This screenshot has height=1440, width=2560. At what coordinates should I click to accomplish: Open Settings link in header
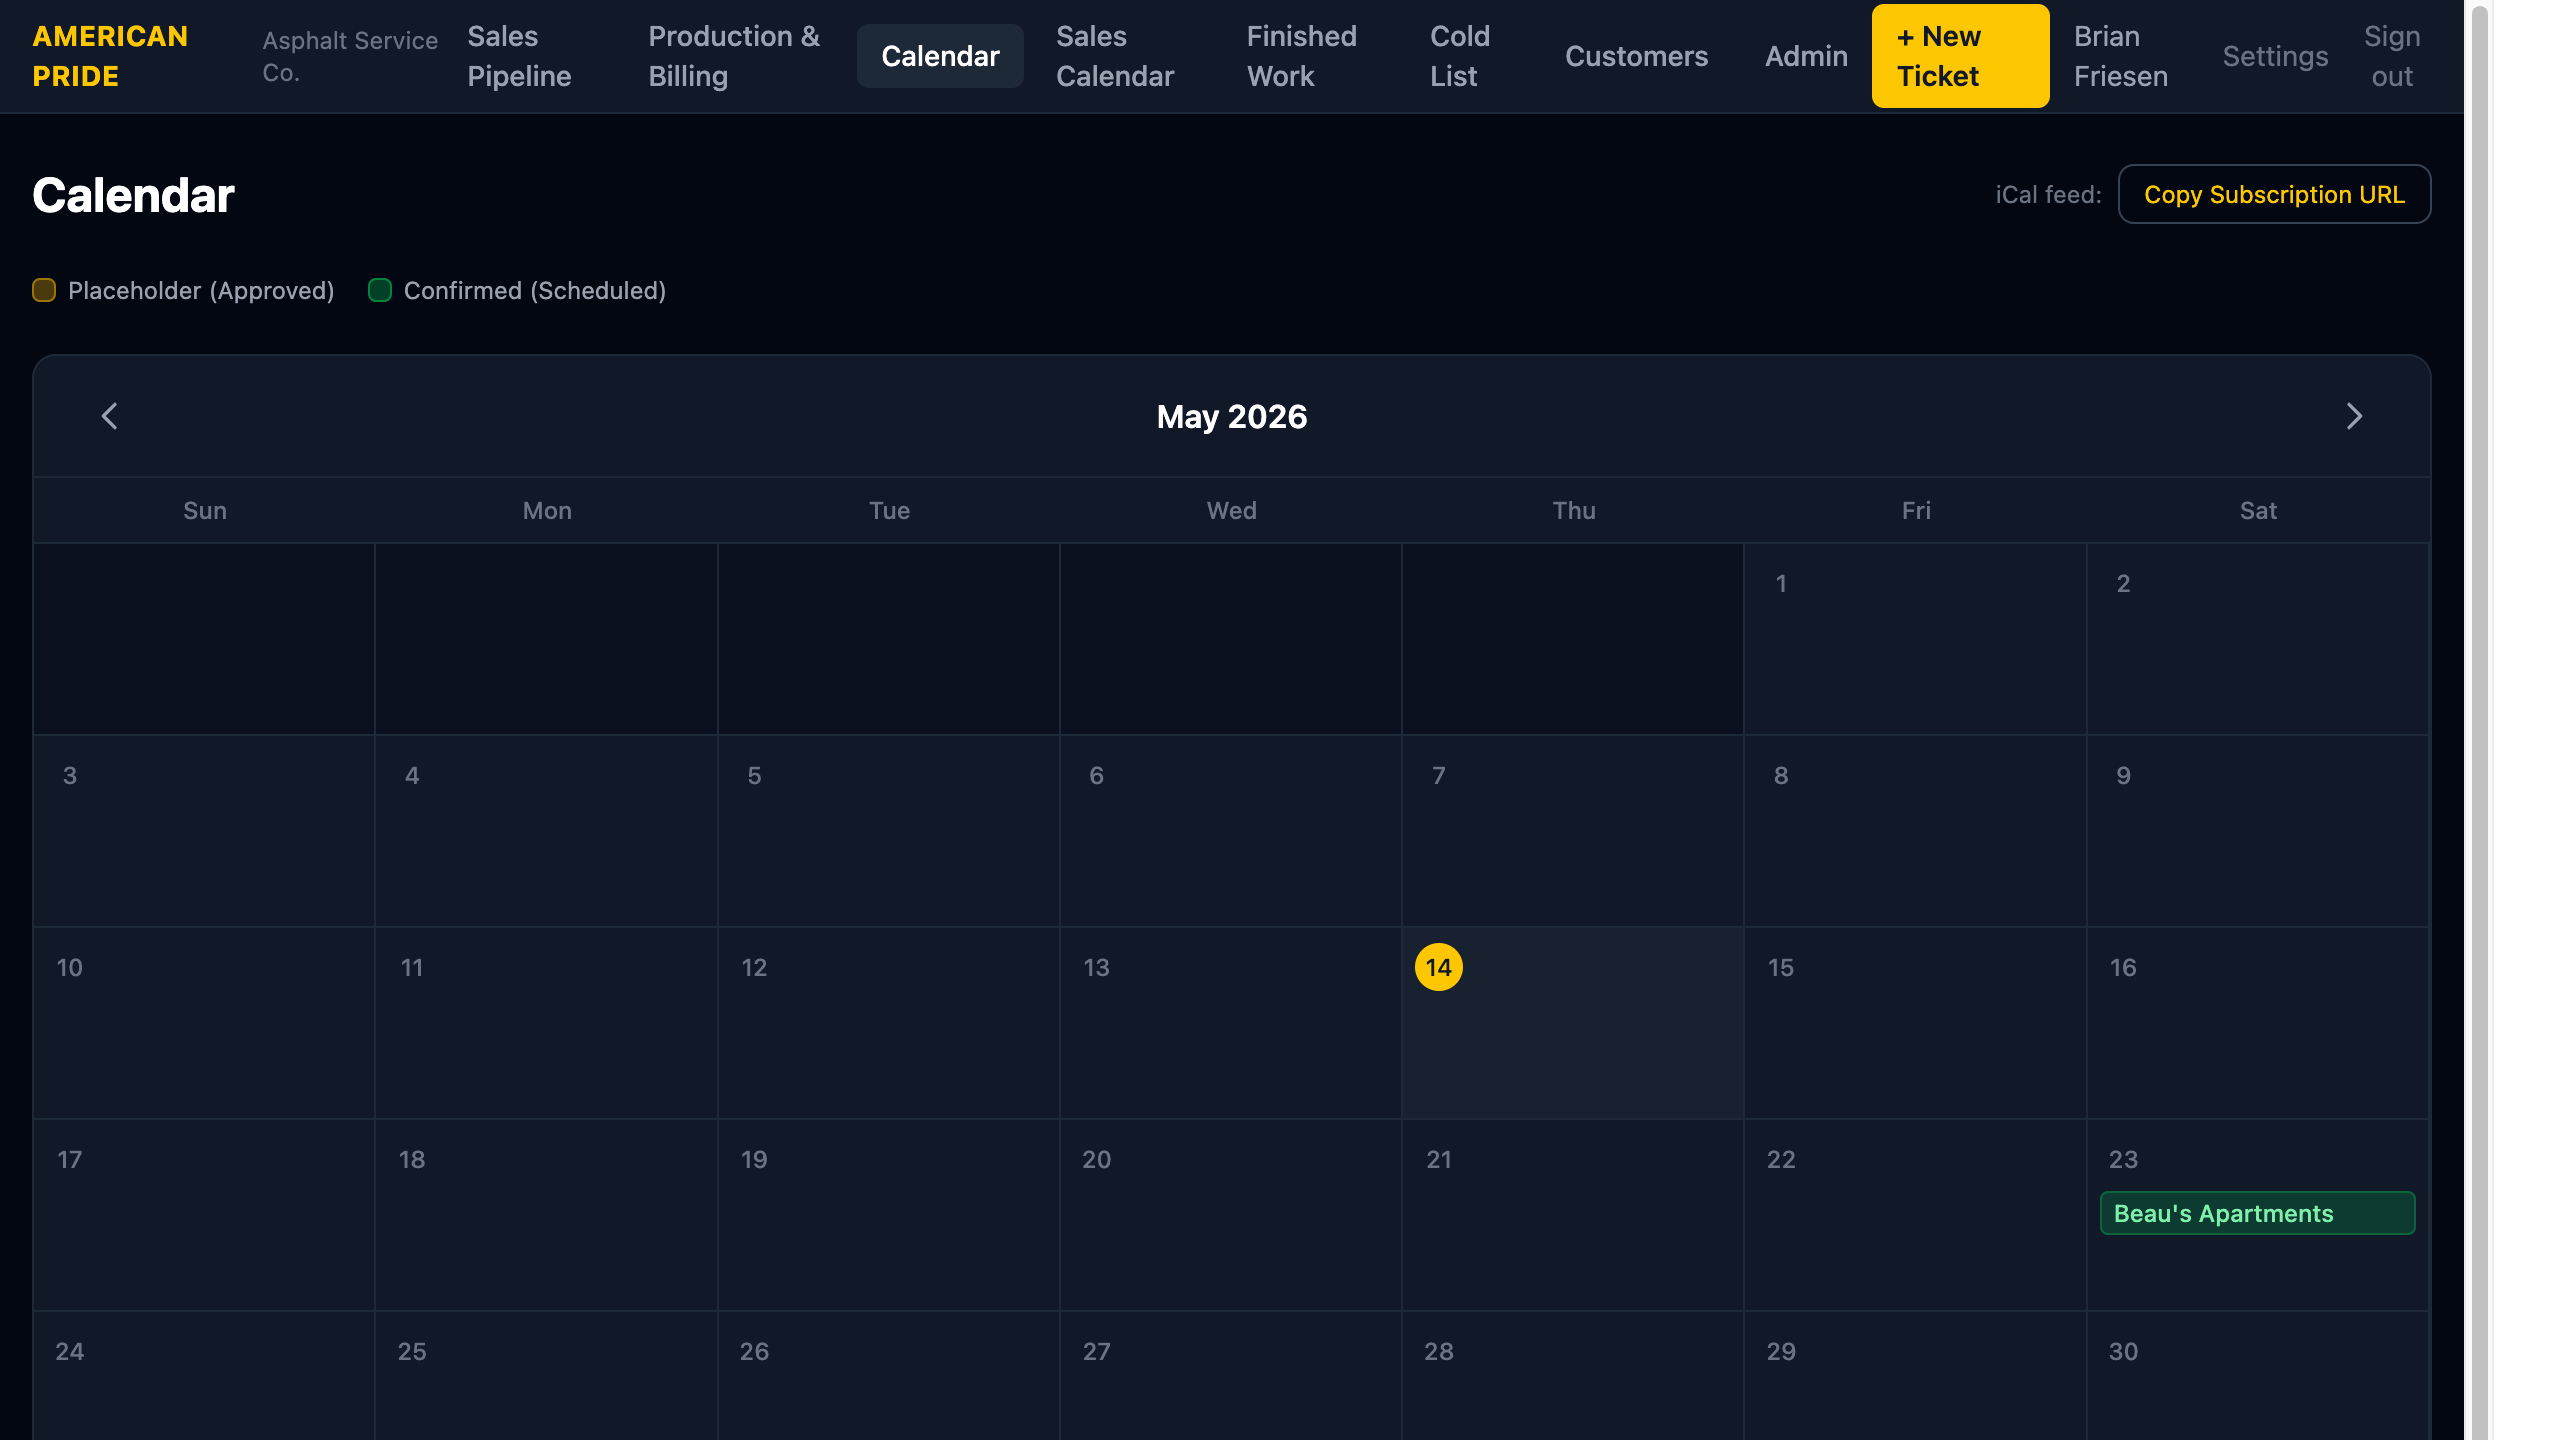[2275, 56]
